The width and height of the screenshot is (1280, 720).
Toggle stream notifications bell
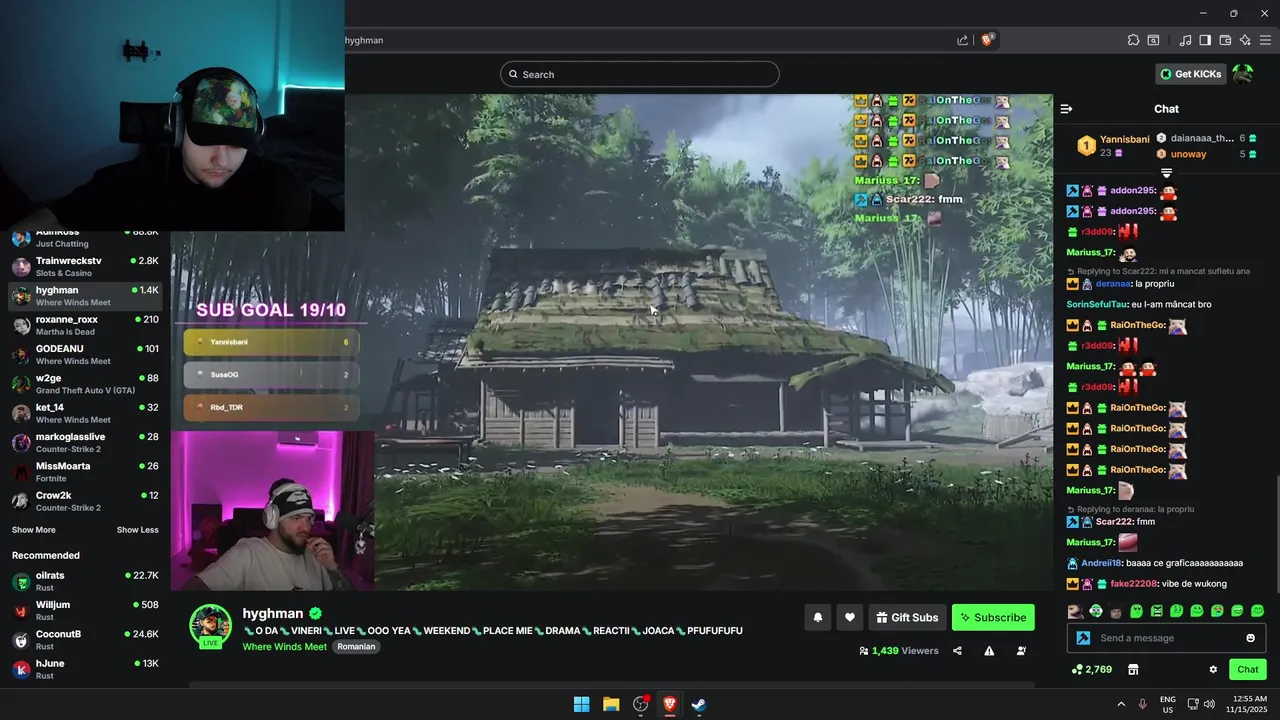[817, 617]
